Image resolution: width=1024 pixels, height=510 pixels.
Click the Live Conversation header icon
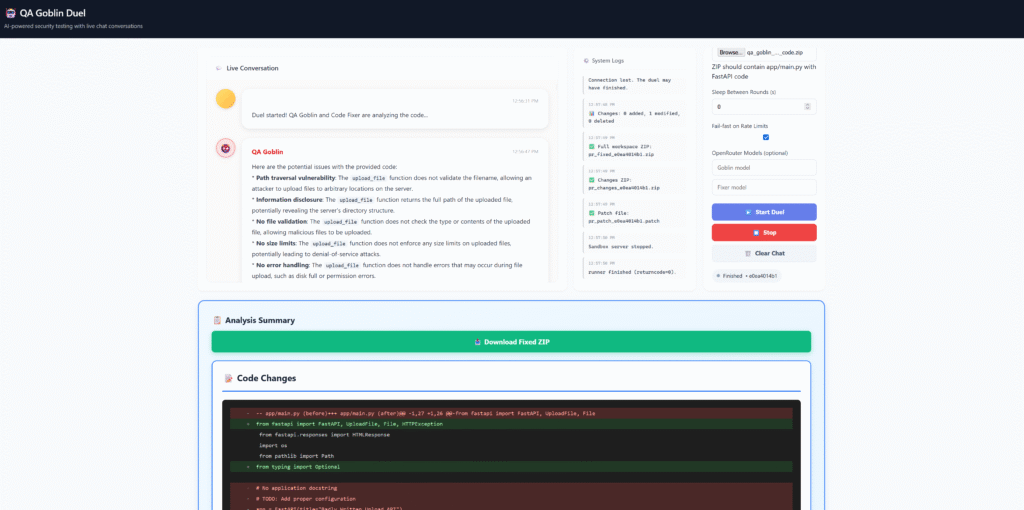tap(219, 68)
